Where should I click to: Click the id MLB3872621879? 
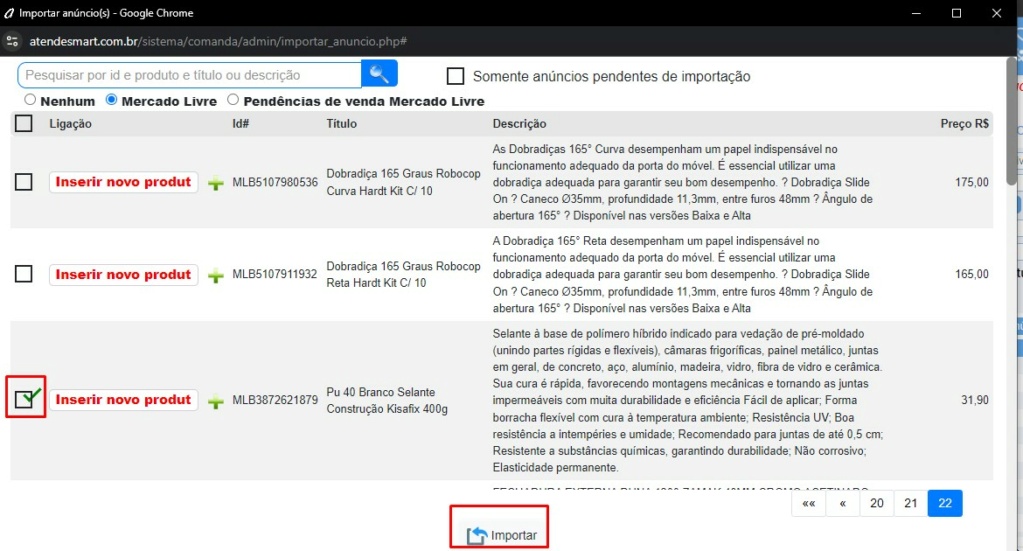tap(275, 400)
